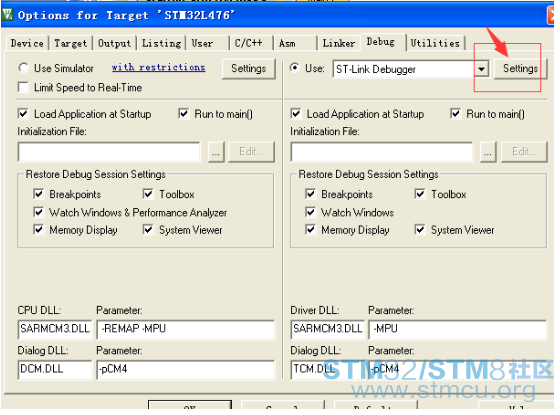Toggle debugger Watch Windows checkbox

(x=311, y=212)
